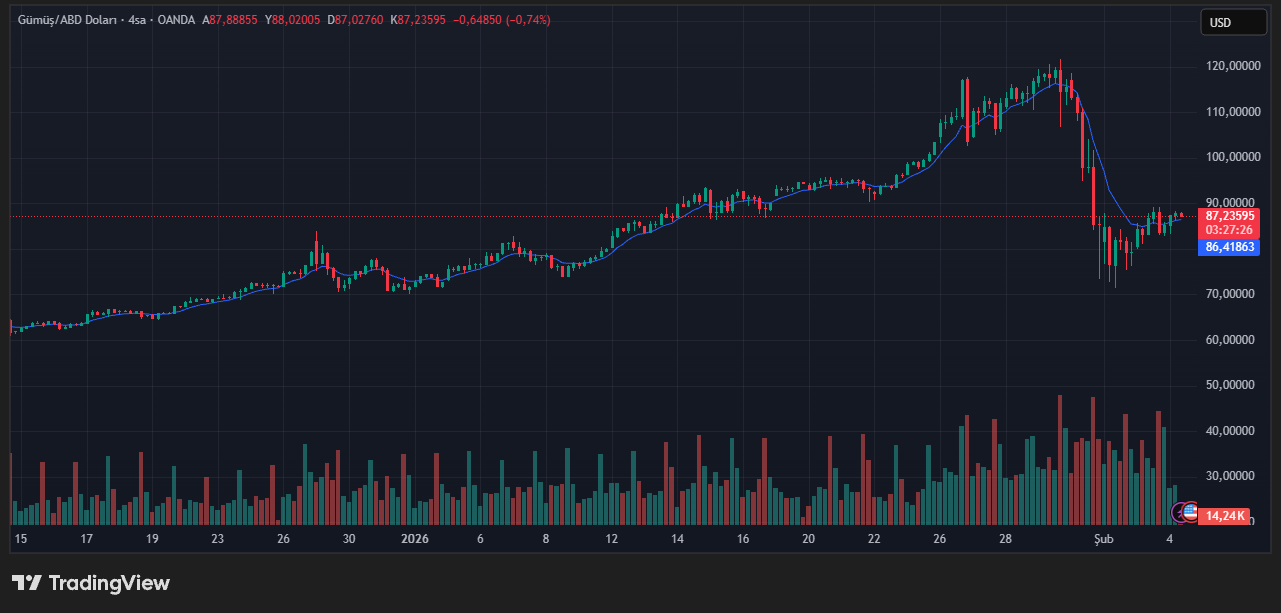Click the blue moving average label 86,41863
This screenshot has height=613, width=1281.
[1229, 246]
